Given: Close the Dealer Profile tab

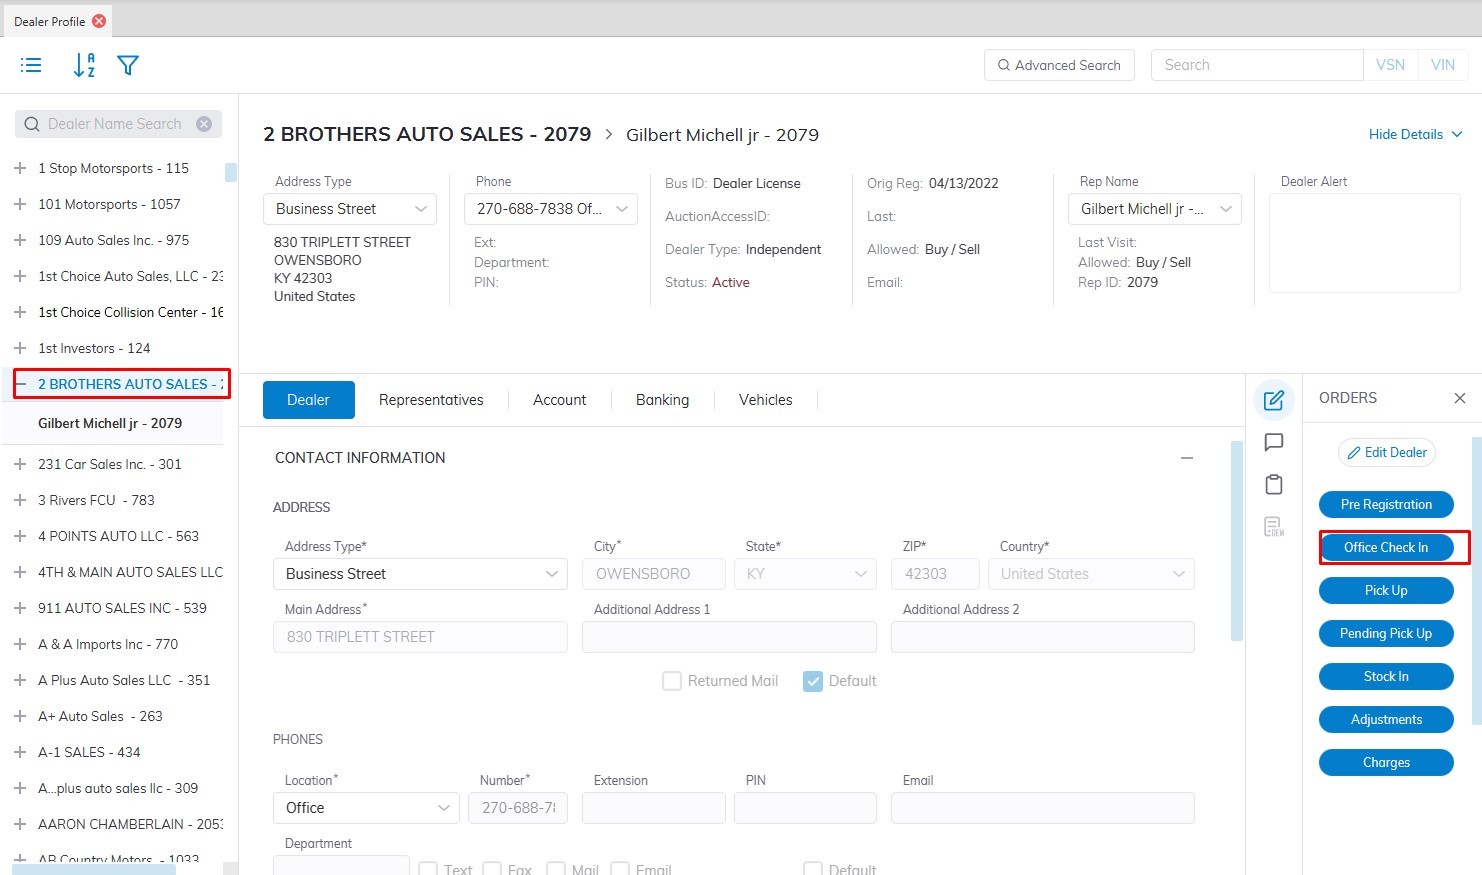Looking at the screenshot, I should (99, 21).
